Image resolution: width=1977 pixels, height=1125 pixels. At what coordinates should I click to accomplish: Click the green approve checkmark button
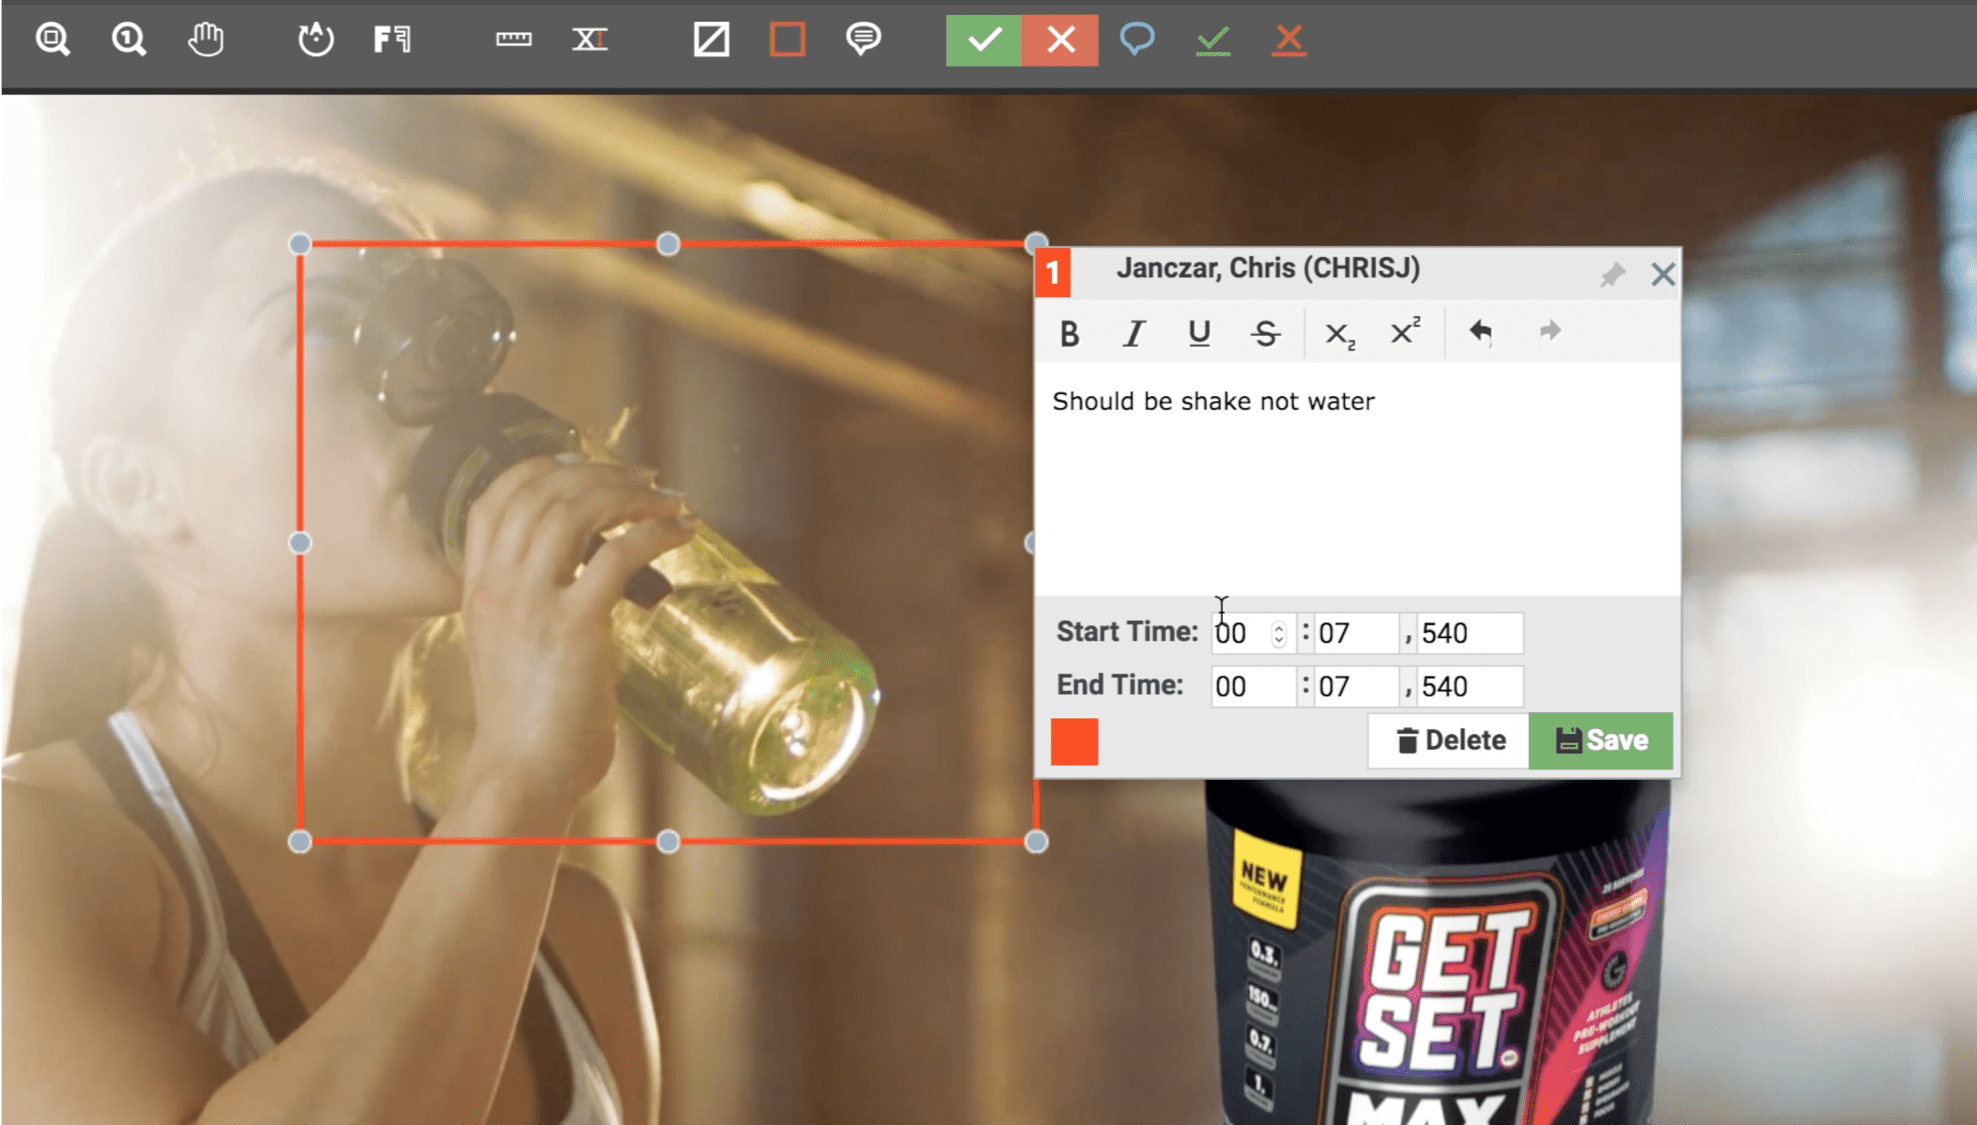984,40
